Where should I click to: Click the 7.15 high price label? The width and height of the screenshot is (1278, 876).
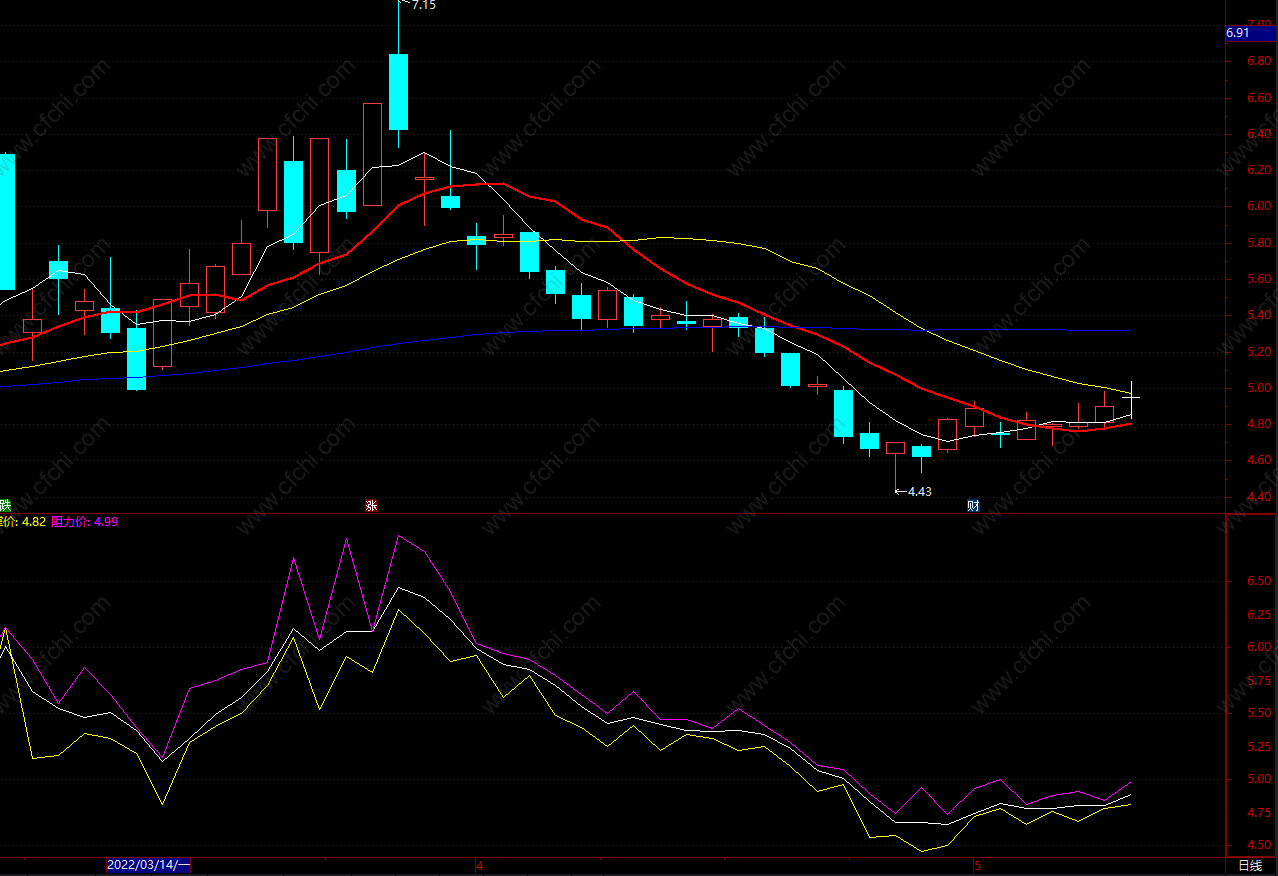pyautogui.click(x=424, y=5)
